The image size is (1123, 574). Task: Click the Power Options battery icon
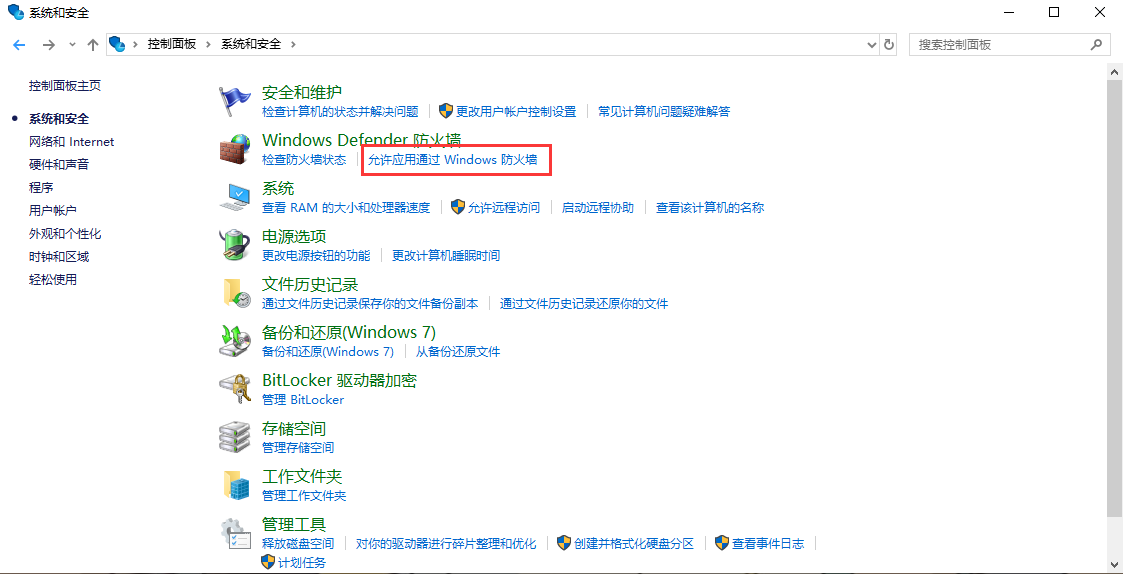[x=236, y=245]
